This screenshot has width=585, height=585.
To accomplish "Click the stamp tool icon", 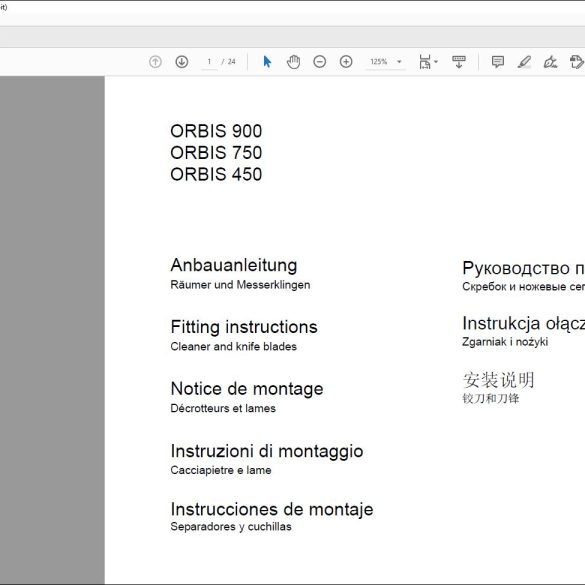I will (x=576, y=62).
